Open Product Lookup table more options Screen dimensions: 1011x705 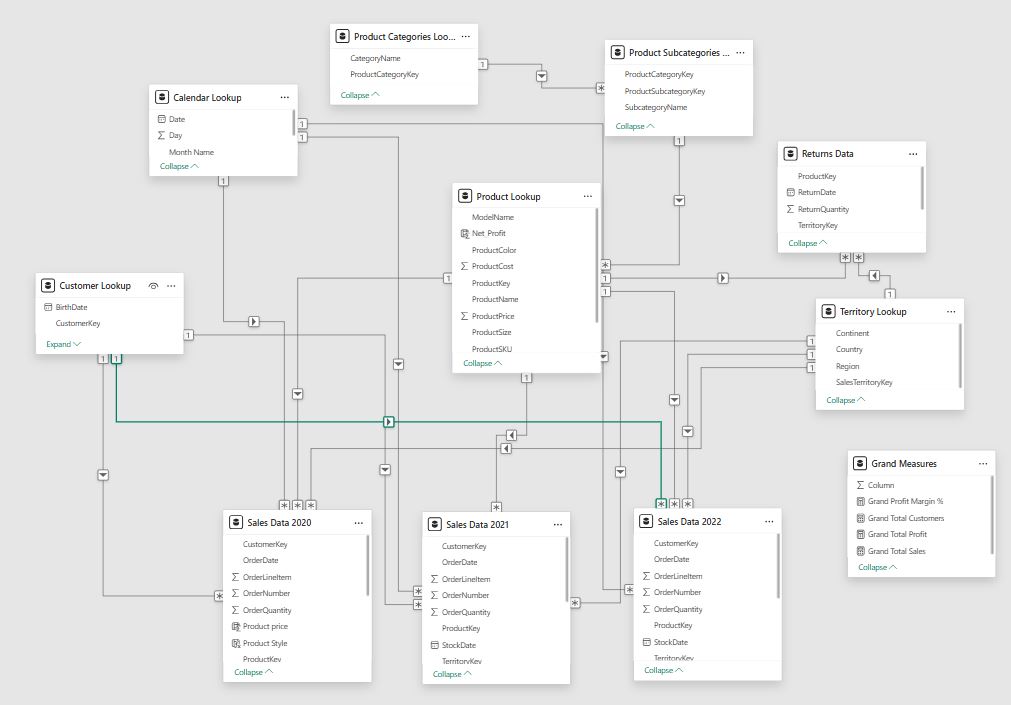pyautogui.click(x=587, y=197)
